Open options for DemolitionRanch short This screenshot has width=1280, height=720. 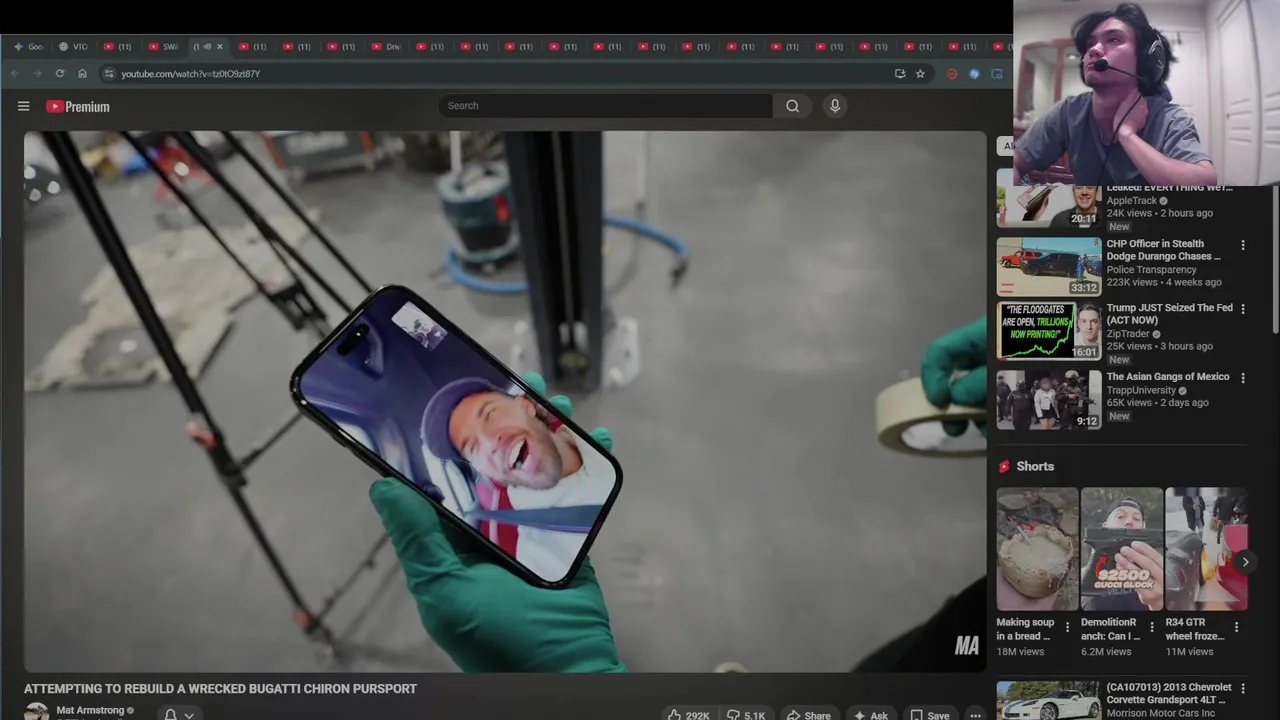1151,627
